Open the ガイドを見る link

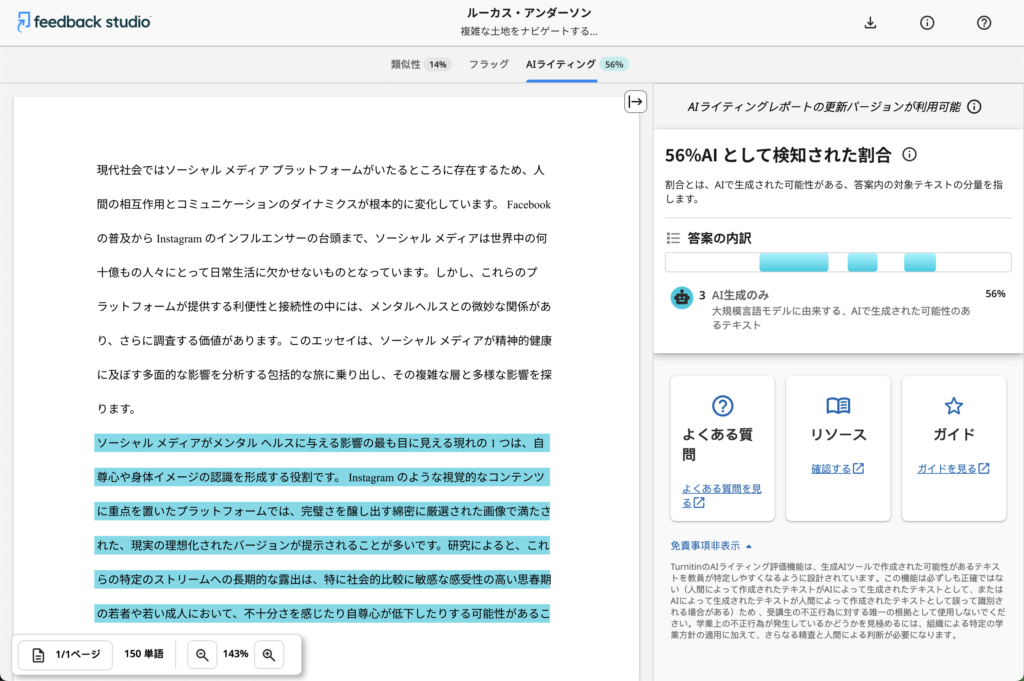point(953,469)
